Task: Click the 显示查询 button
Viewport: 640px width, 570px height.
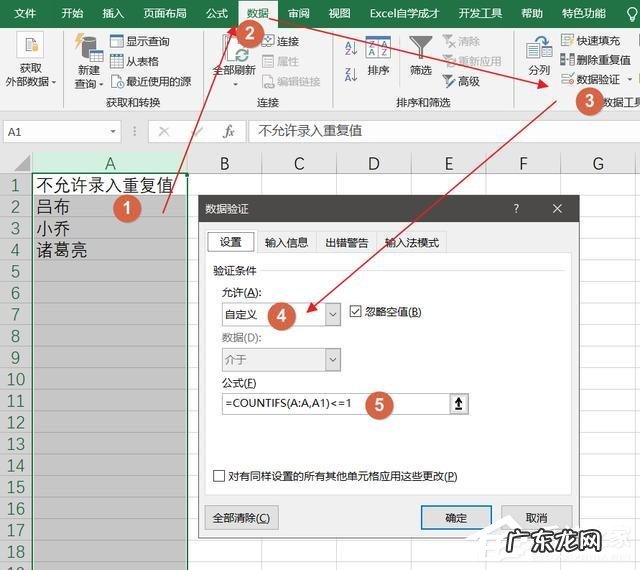Action: tap(140, 41)
